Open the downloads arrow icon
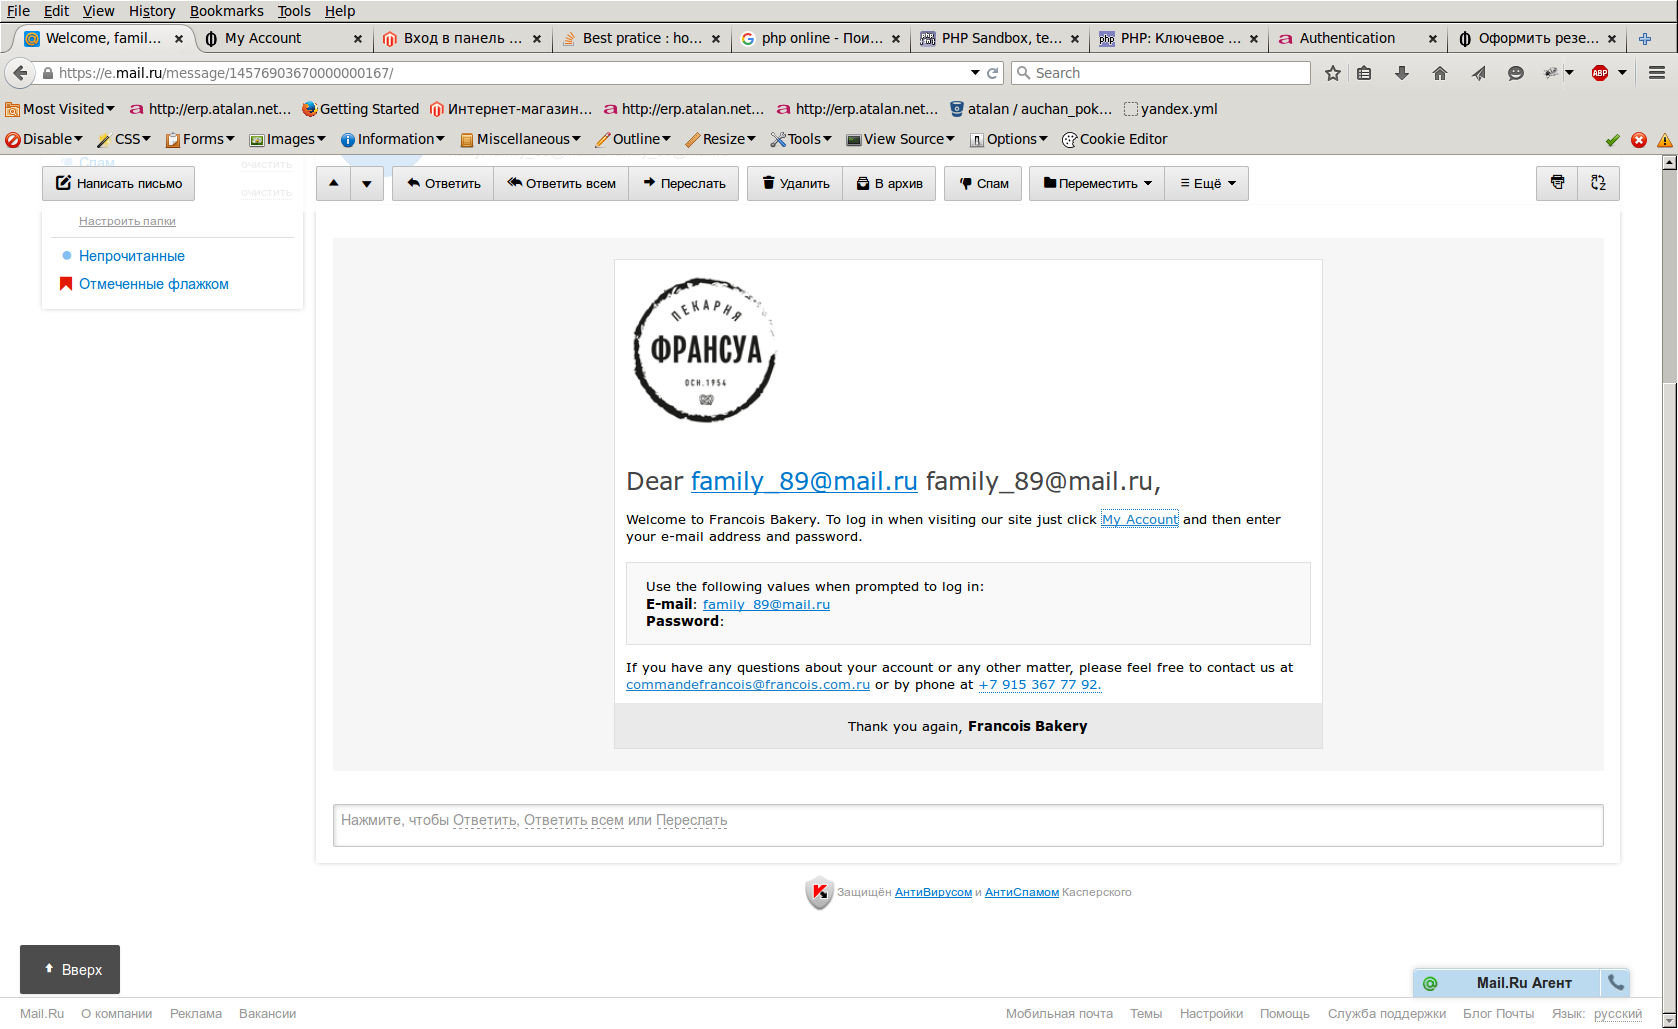The width and height of the screenshot is (1678, 1029). (1402, 73)
